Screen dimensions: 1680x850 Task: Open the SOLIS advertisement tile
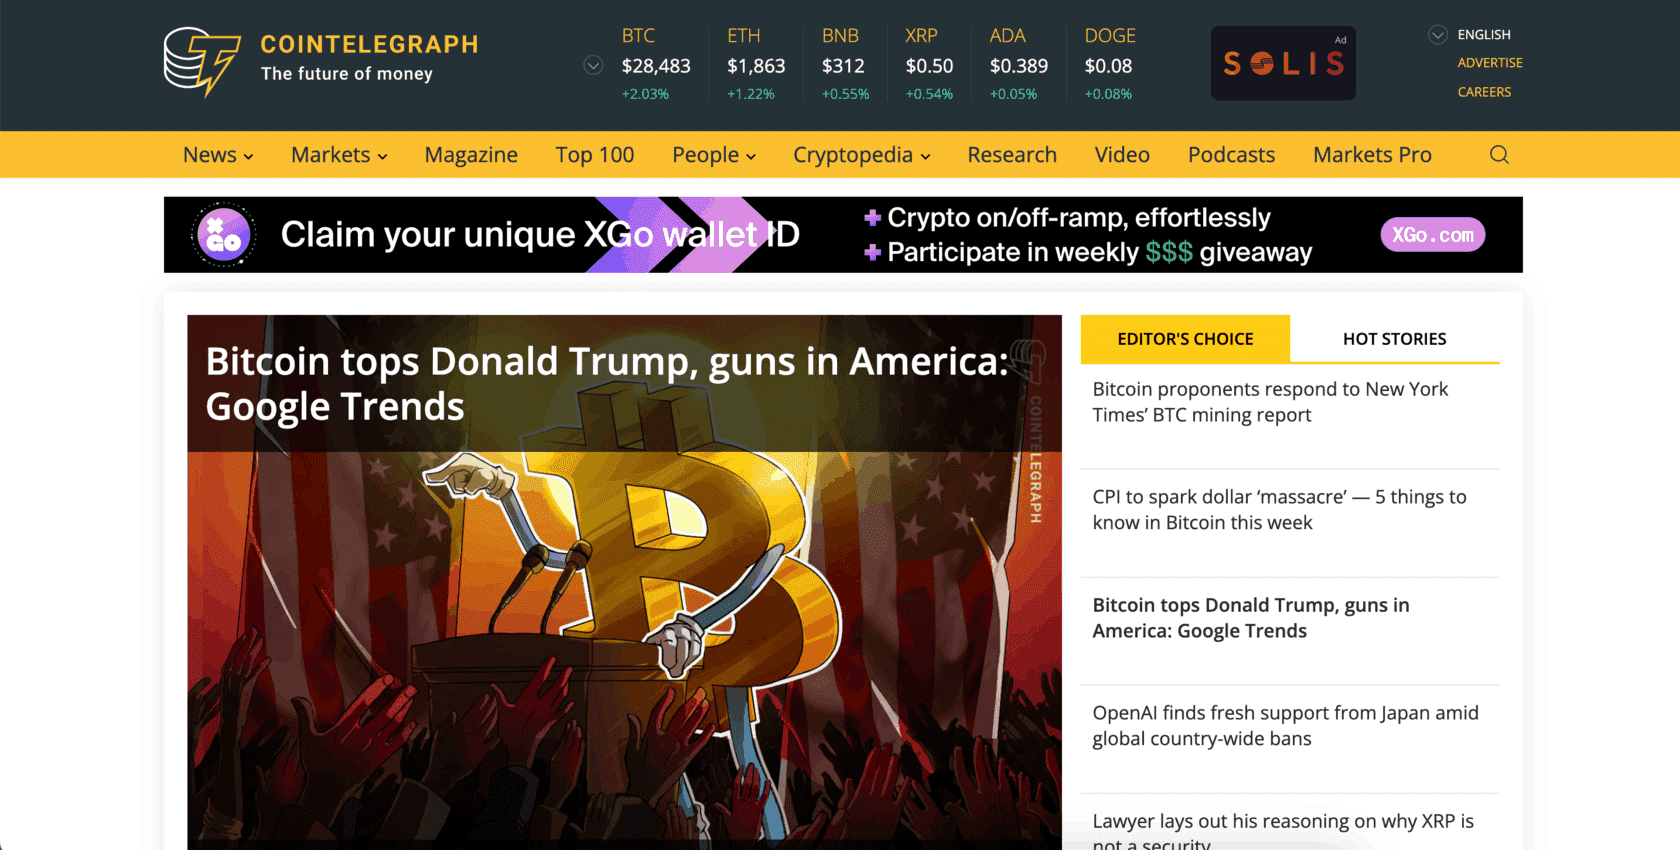(x=1283, y=63)
